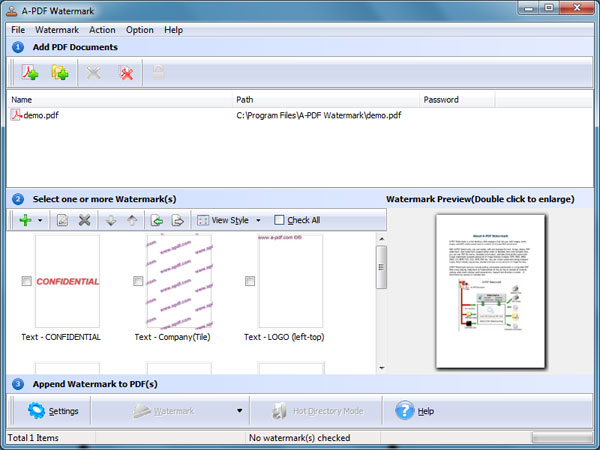The image size is (600, 450).
Task: Click the 'Text - Company(Tile)' label
Action: (x=172, y=337)
